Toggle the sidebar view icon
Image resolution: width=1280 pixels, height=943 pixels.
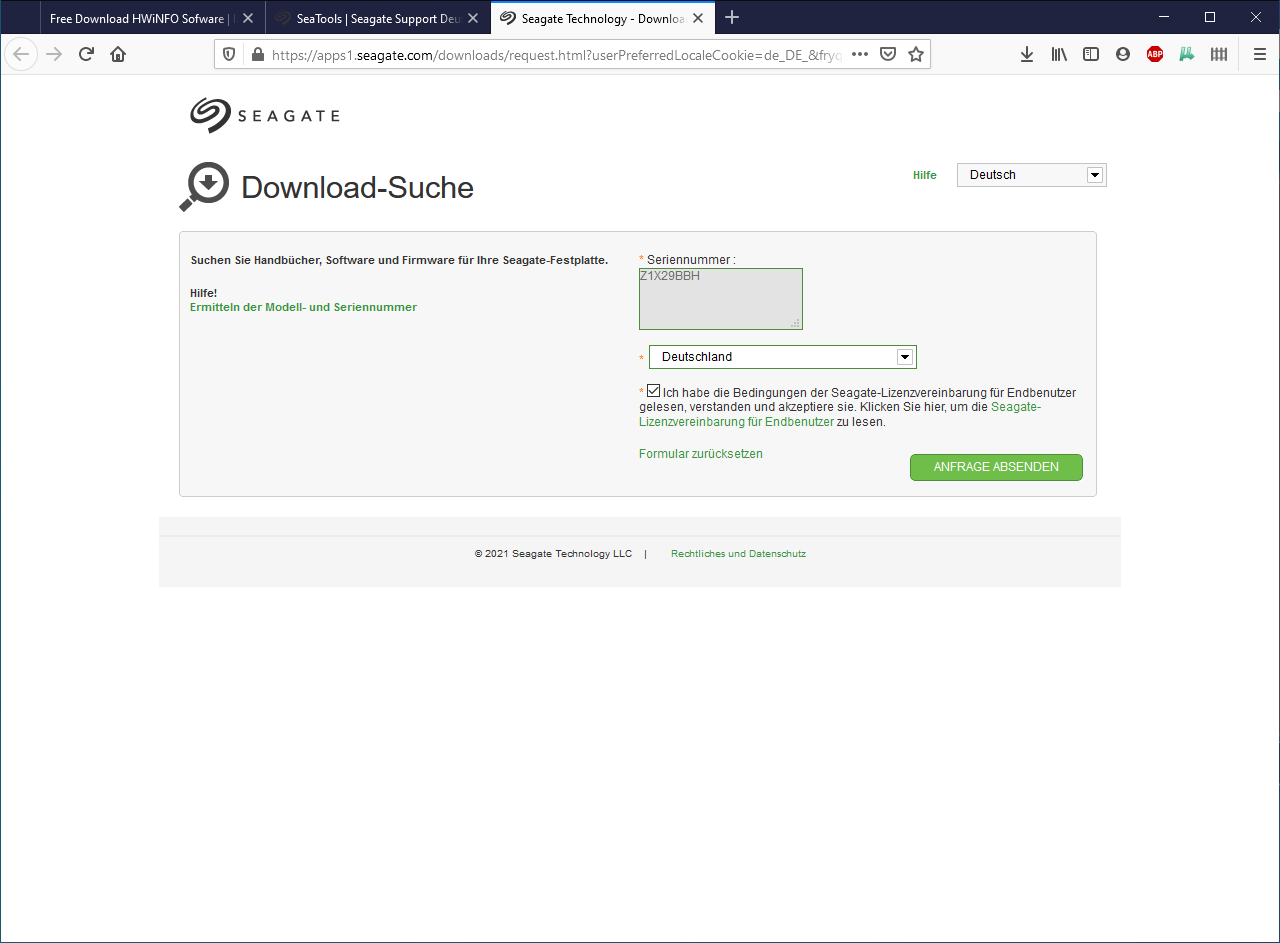(x=1091, y=54)
